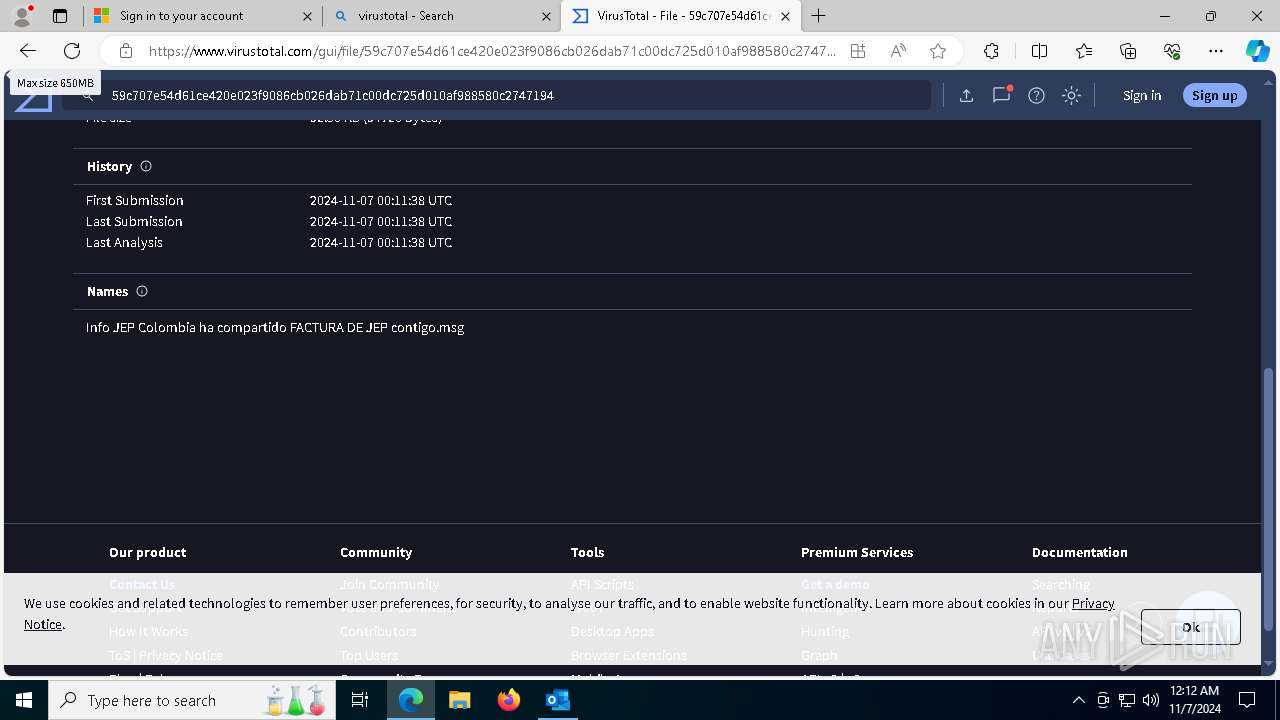Click the browser address bar URL
The height and width of the screenshot is (720, 1280).
point(492,51)
